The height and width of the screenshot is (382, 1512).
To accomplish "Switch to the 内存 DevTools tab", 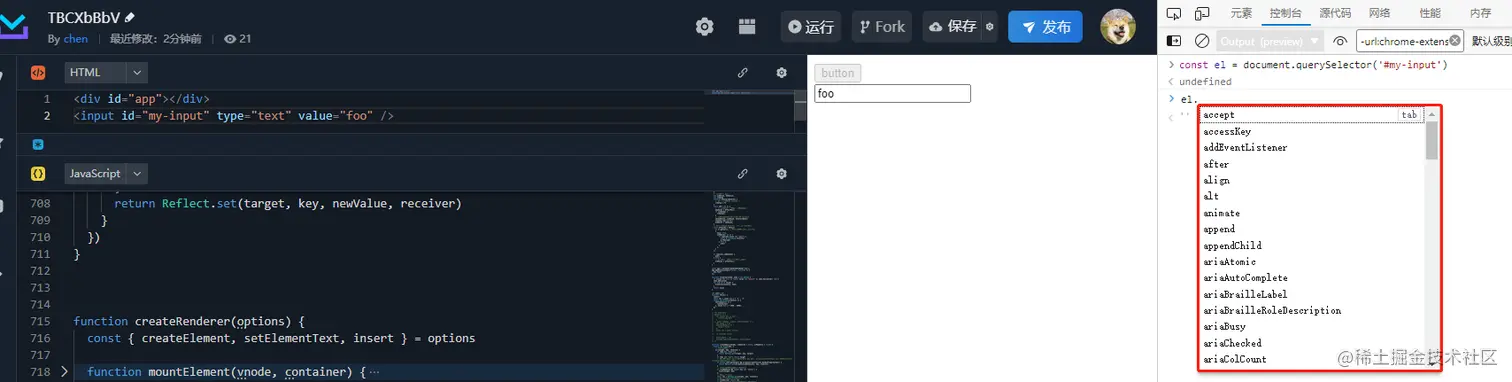I will pos(1481,13).
